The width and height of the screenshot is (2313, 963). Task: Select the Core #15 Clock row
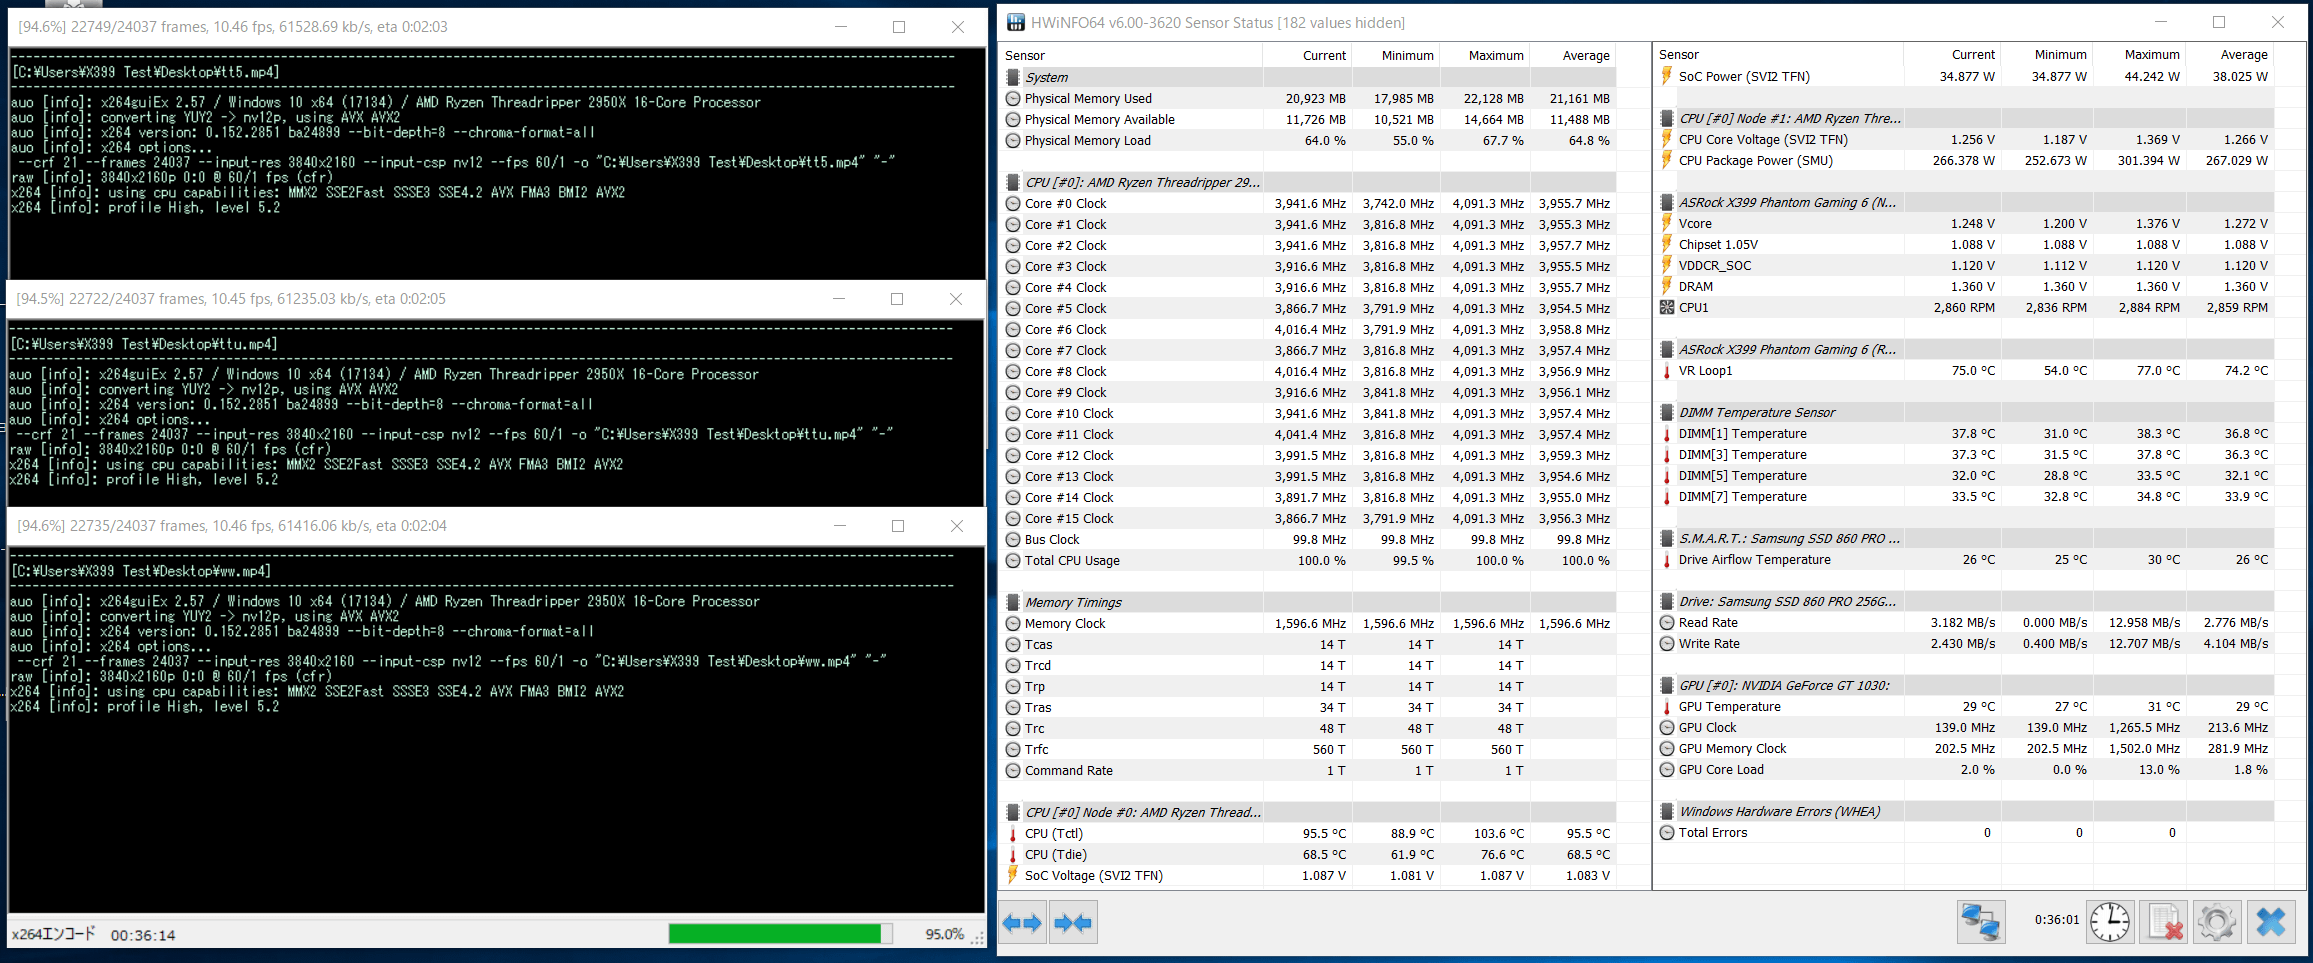1309,518
